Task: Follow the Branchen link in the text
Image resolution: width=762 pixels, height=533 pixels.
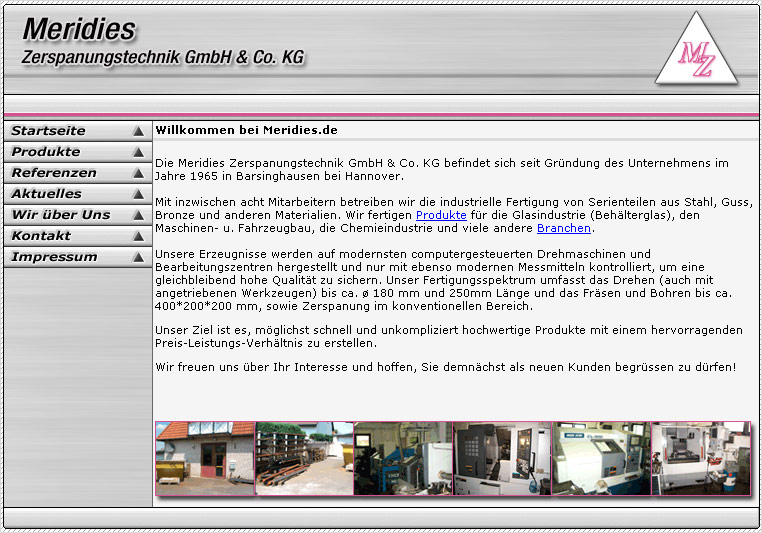Action: (x=564, y=228)
